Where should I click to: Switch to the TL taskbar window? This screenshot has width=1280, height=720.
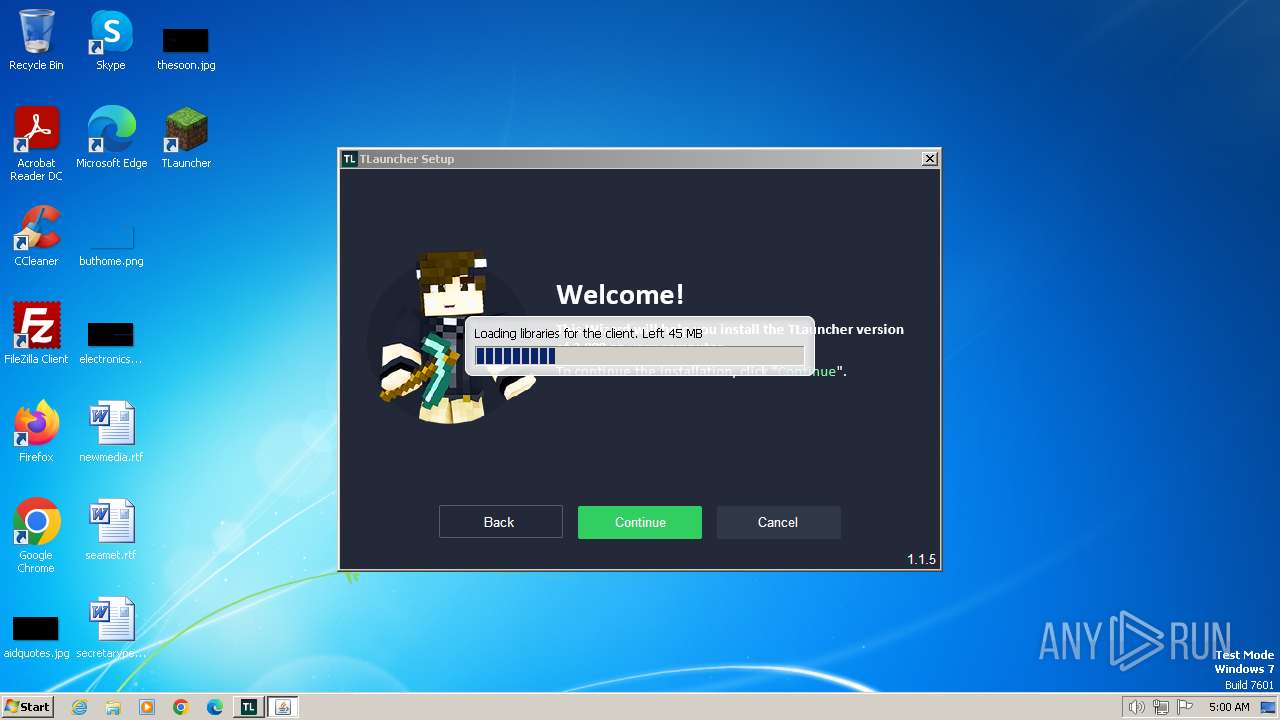click(x=249, y=707)
